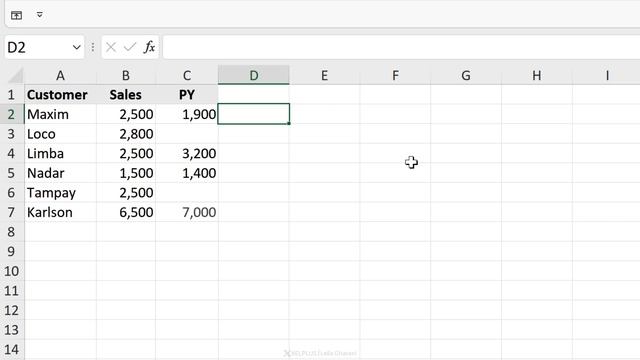Select the Limba cell
This screenshot has height=360, width=640.
tap(60, 153)
